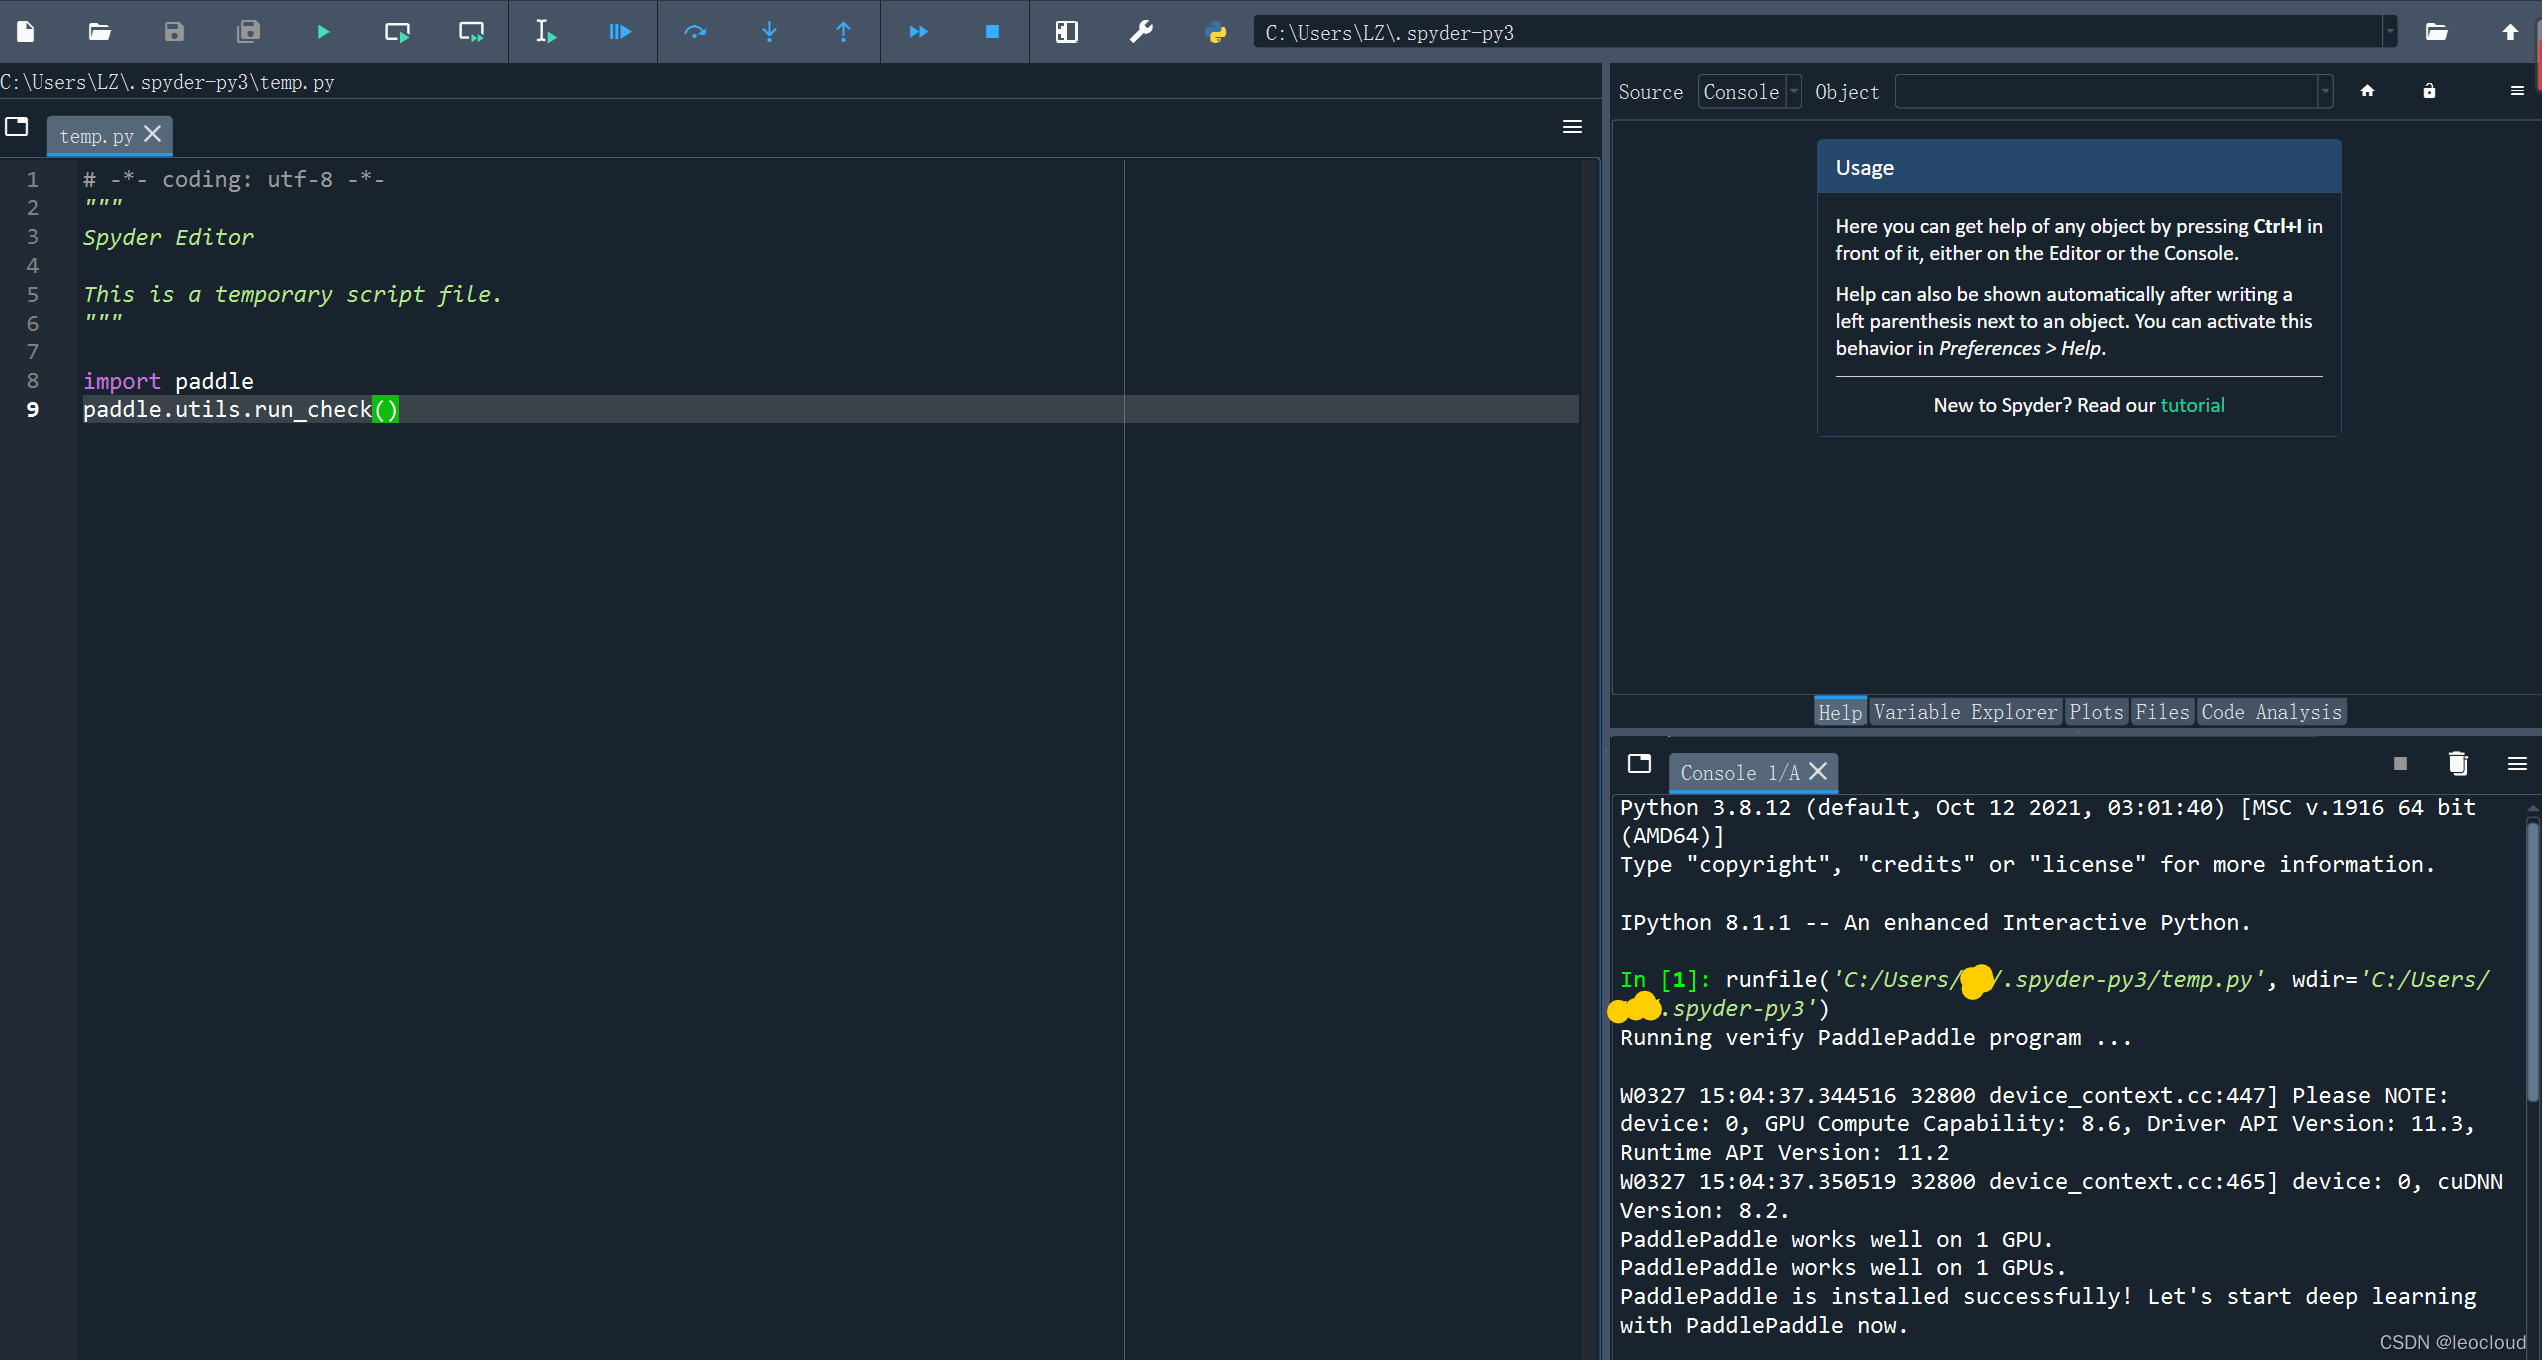Toggle the Help pane lock icon
Image resolution: width=2542 pixels, height=1360 pixels.
(x=2429, y=91)
